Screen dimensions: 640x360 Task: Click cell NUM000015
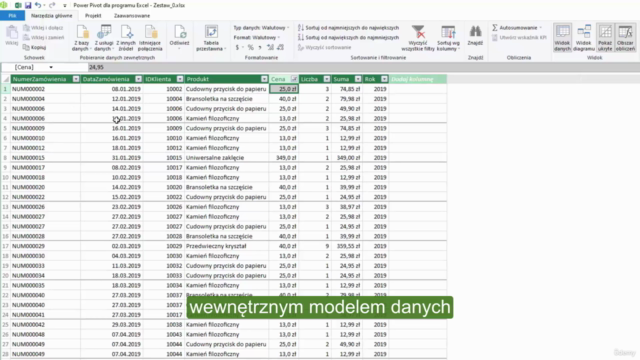(45, 158)
